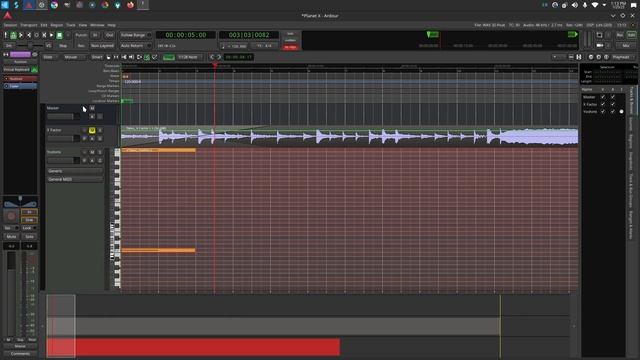Click the red Feedback alert button

(290, 47)
